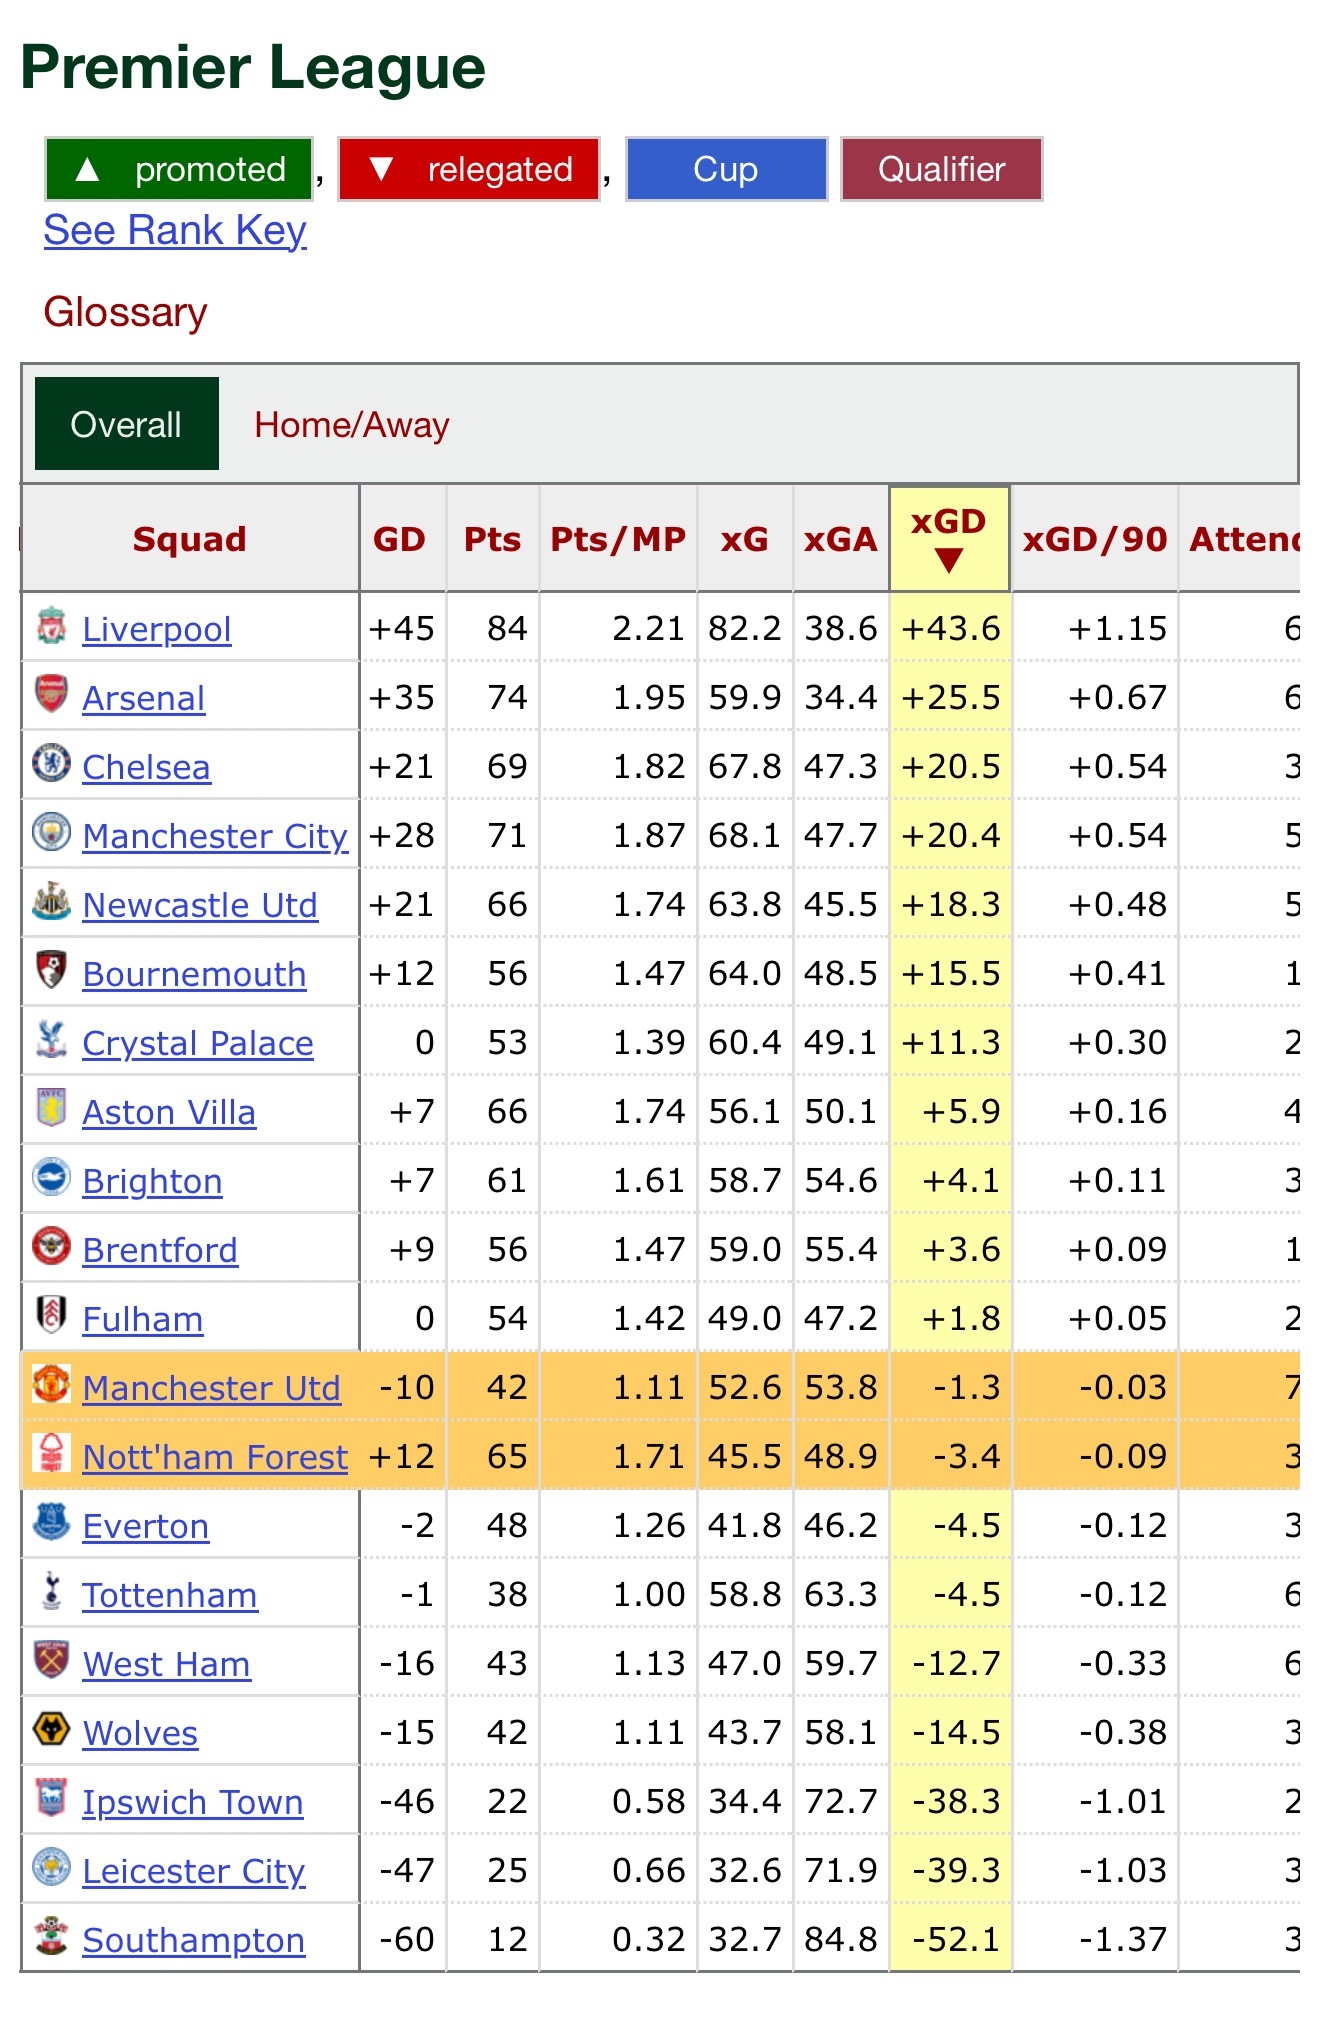Click the Wolves crest icon

click(51, 1729)
